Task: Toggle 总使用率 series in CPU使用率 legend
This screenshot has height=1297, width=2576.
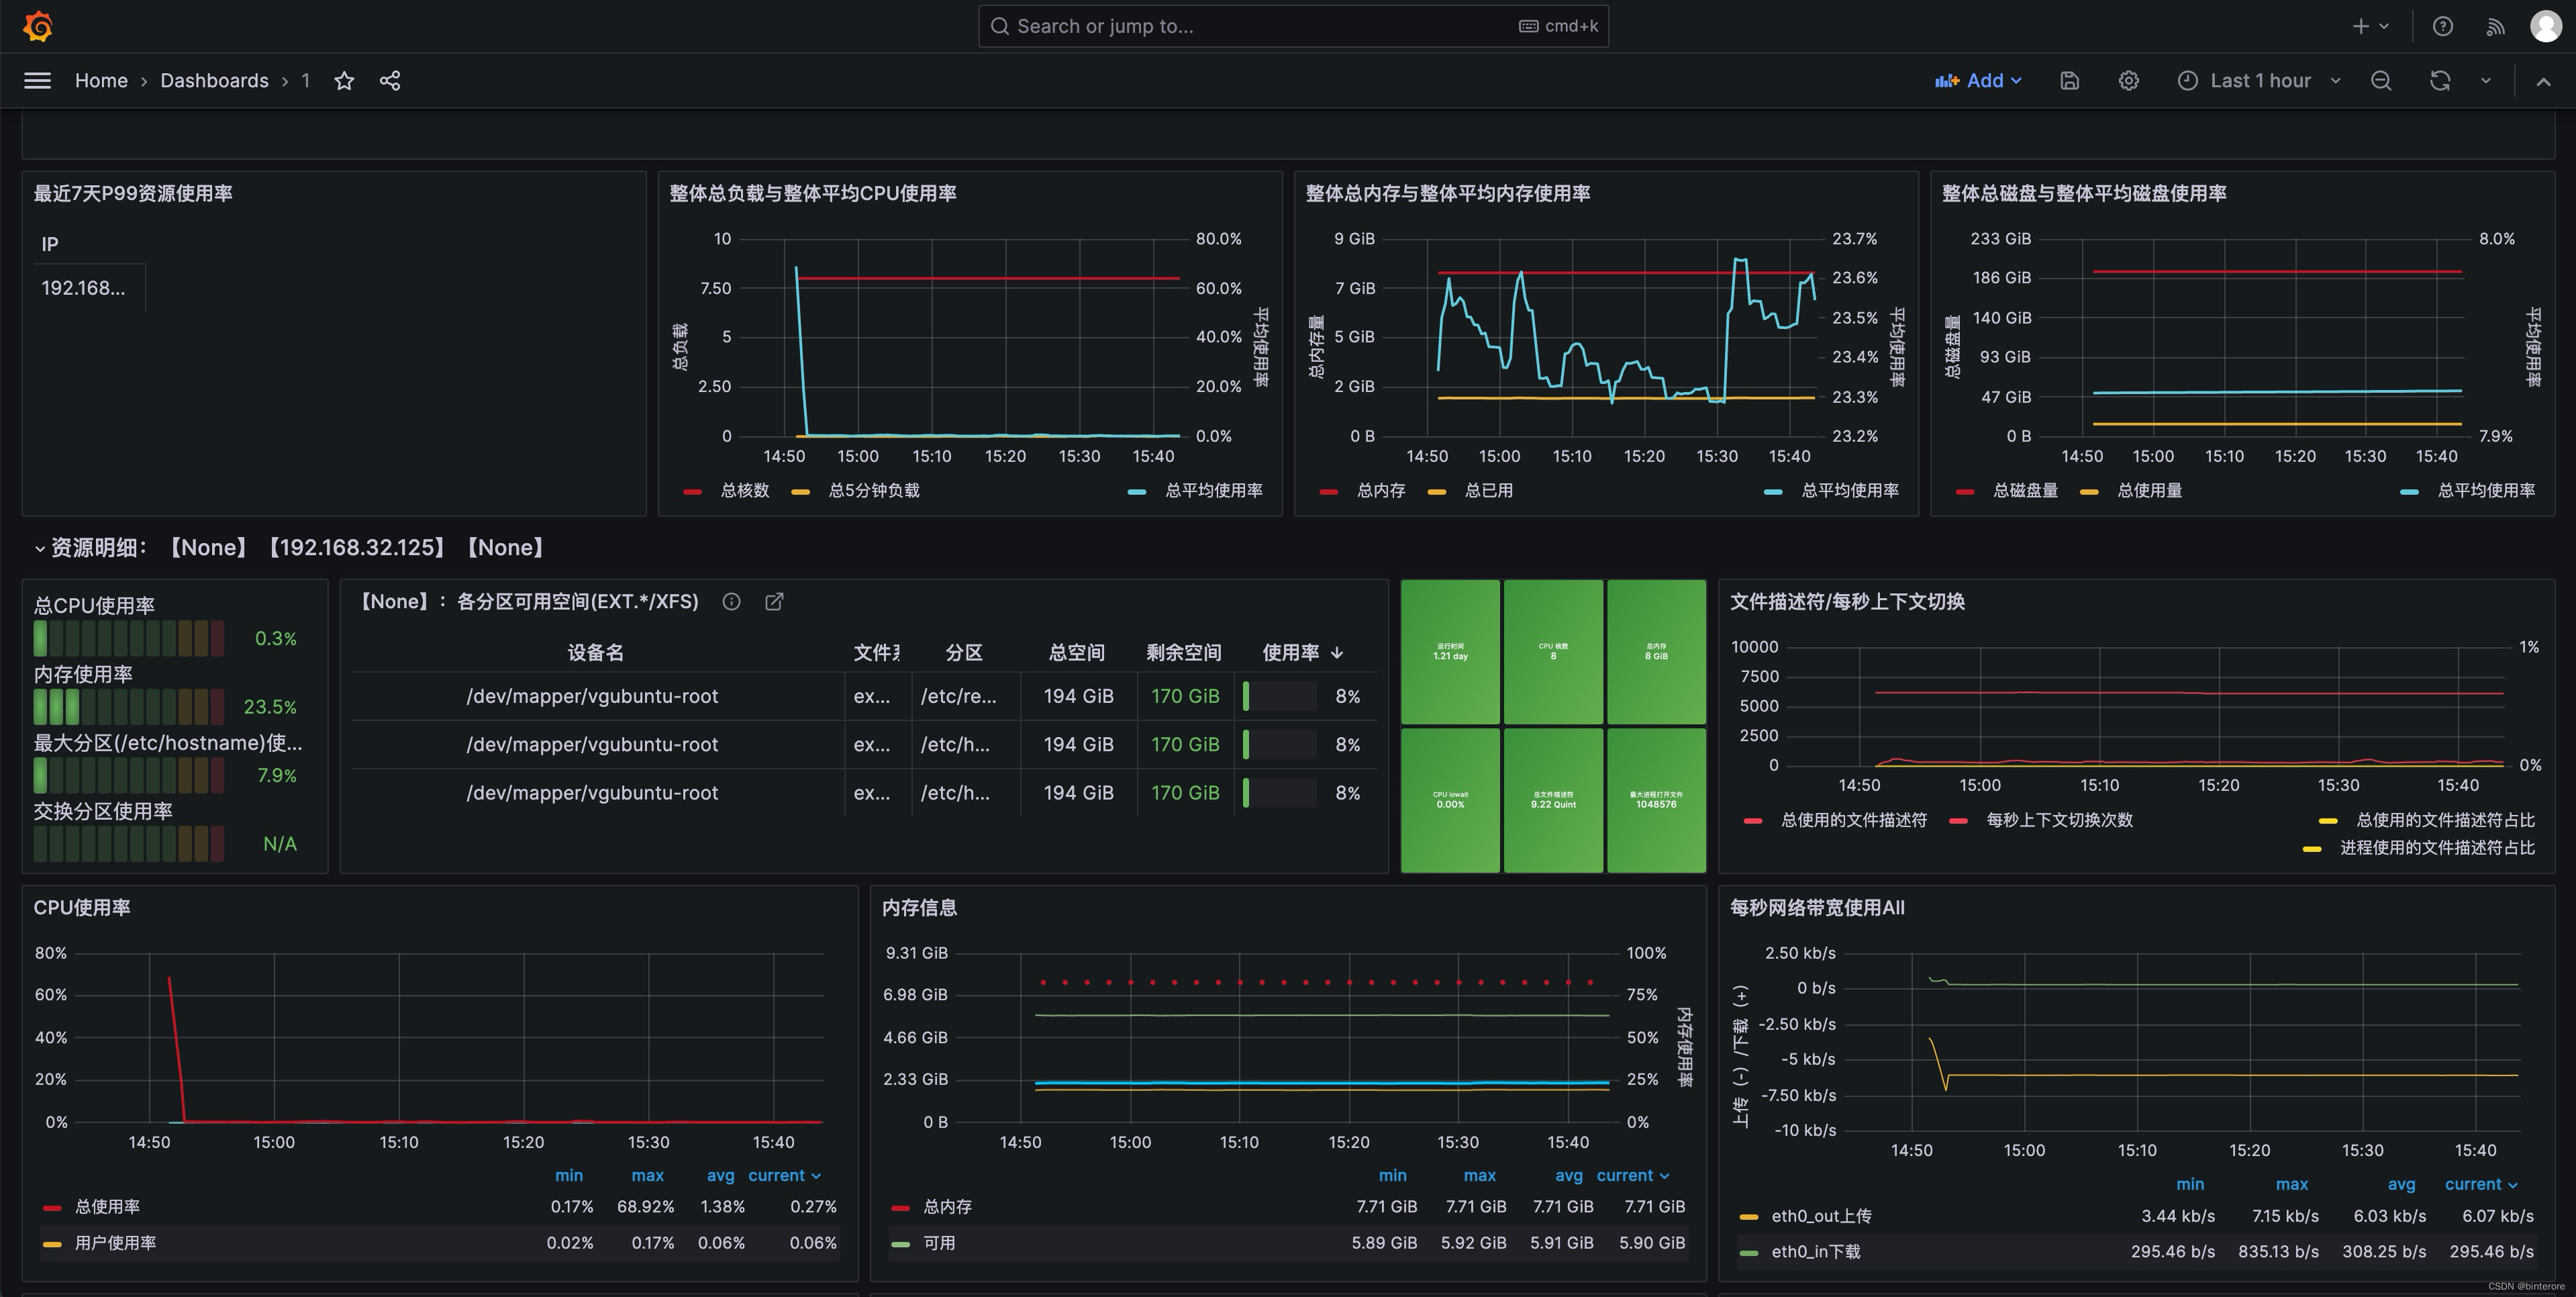Action: click(x=107, y=1207)
